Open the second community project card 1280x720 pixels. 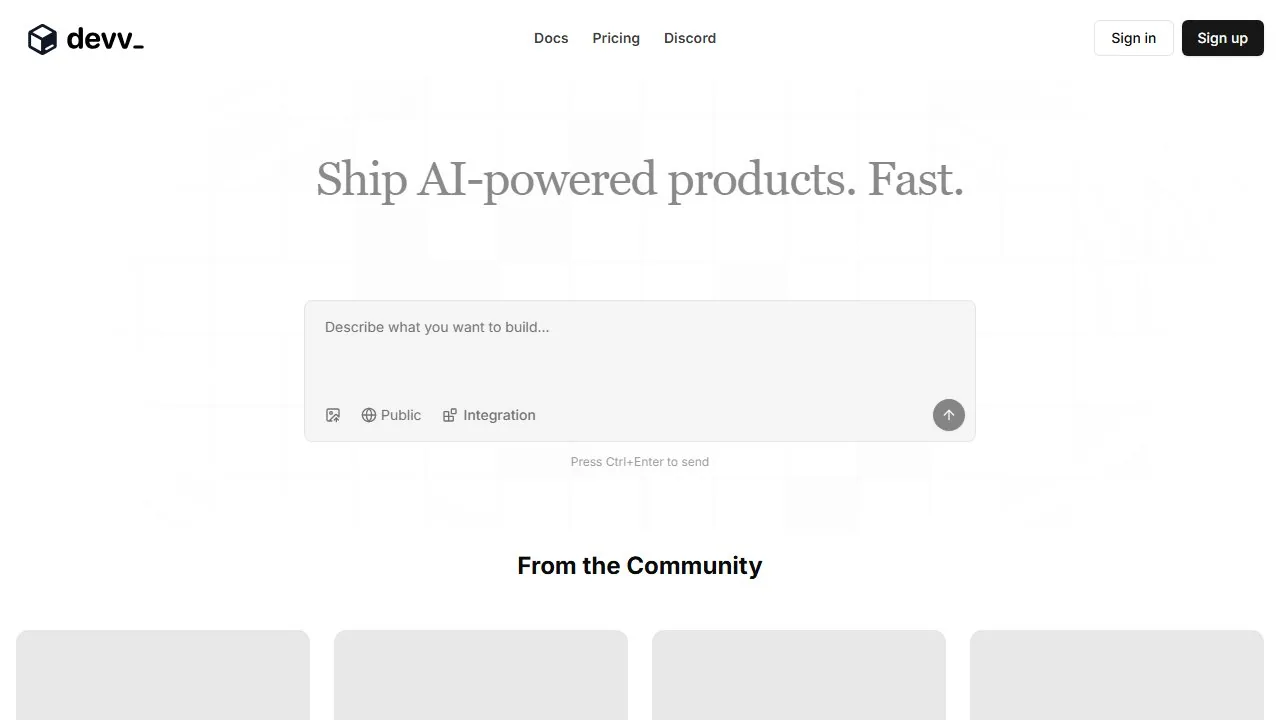pyautogui.click(x=481, y=675)
